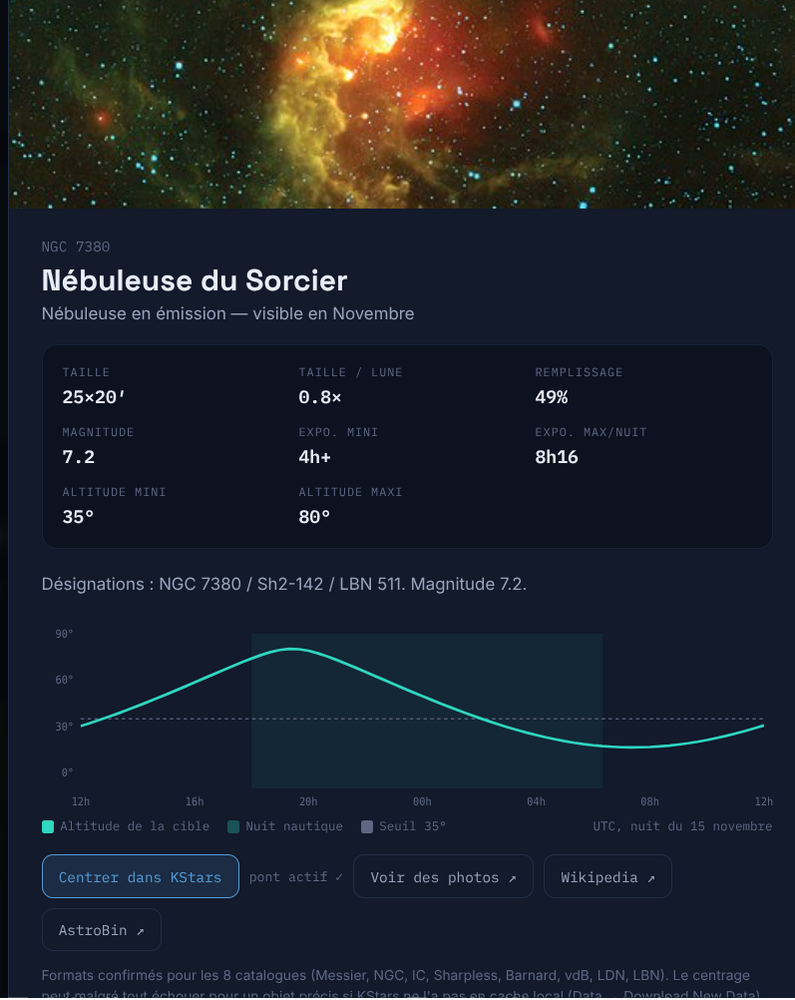This screenshot has height=1000, width=795.
Task: Open the AstroBin external link
Action: point(101,930)
